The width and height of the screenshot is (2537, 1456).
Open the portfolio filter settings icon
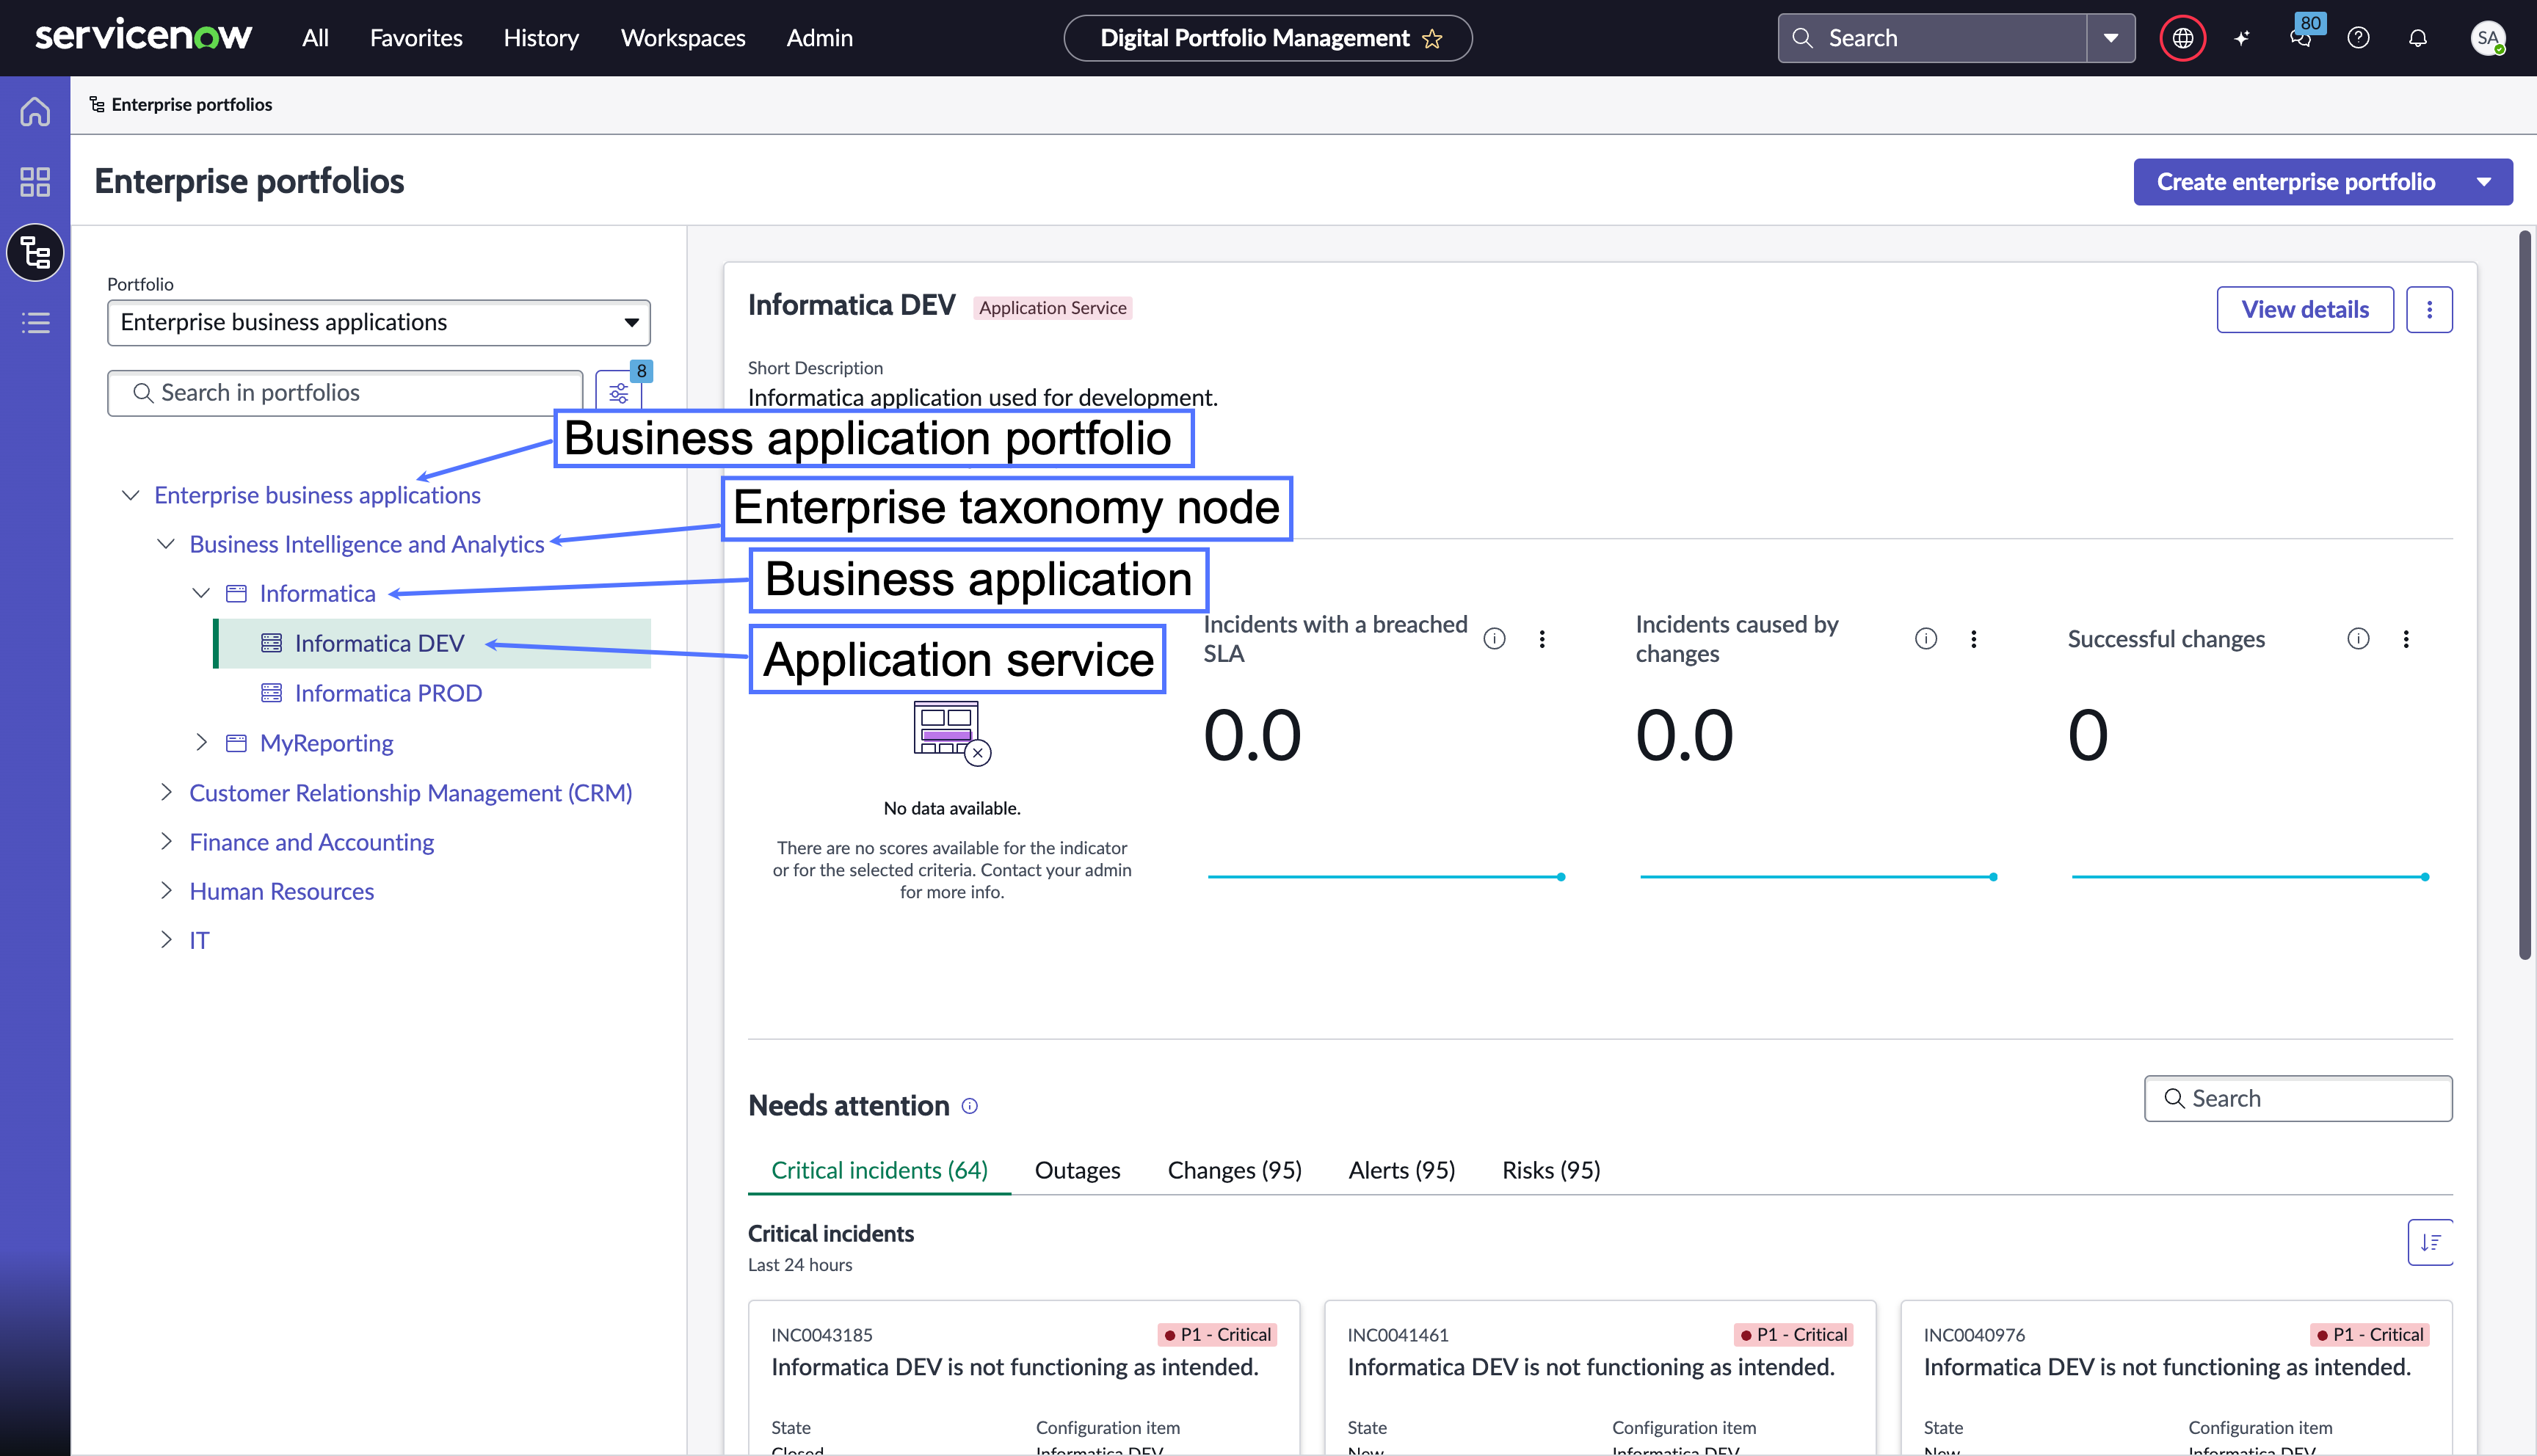click(x=619, y=391)
